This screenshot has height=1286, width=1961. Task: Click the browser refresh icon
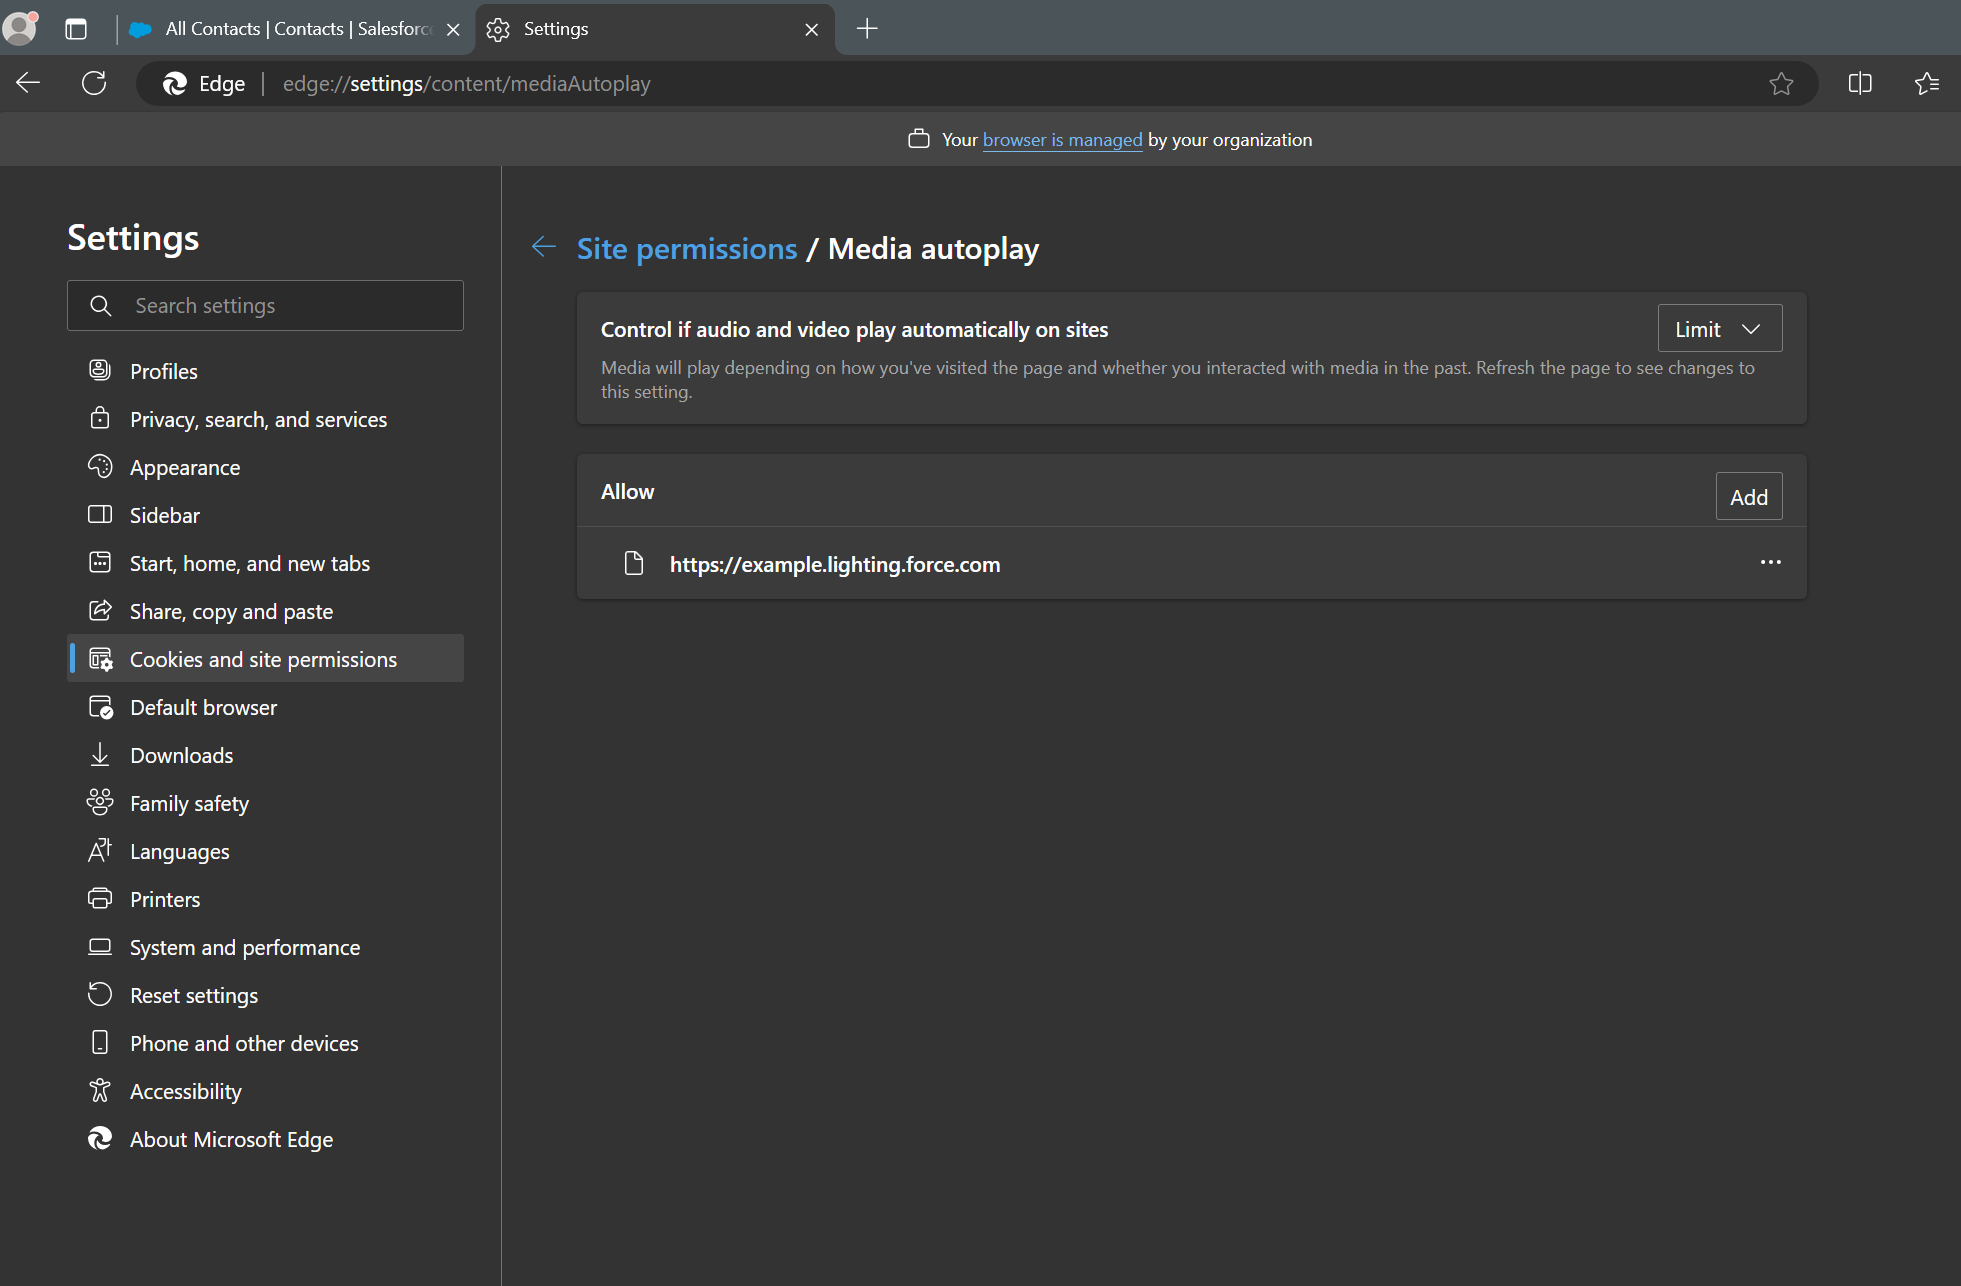click(x=94, y=83)
